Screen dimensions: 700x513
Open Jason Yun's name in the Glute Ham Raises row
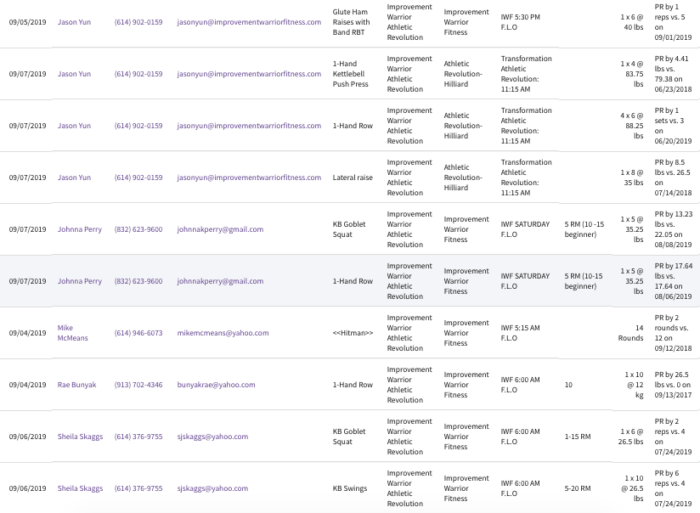pos(74,22)
